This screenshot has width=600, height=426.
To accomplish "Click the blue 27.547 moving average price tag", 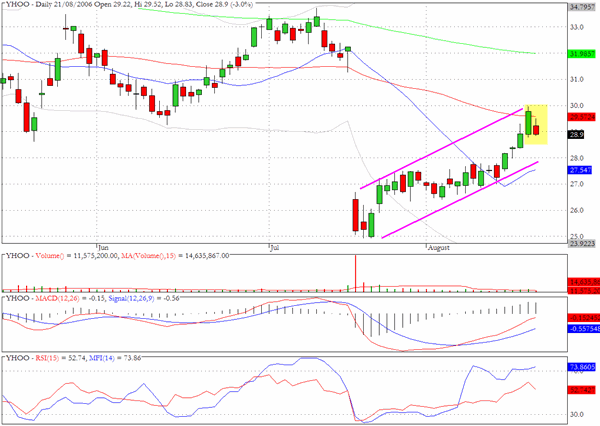I will [580, 170].
